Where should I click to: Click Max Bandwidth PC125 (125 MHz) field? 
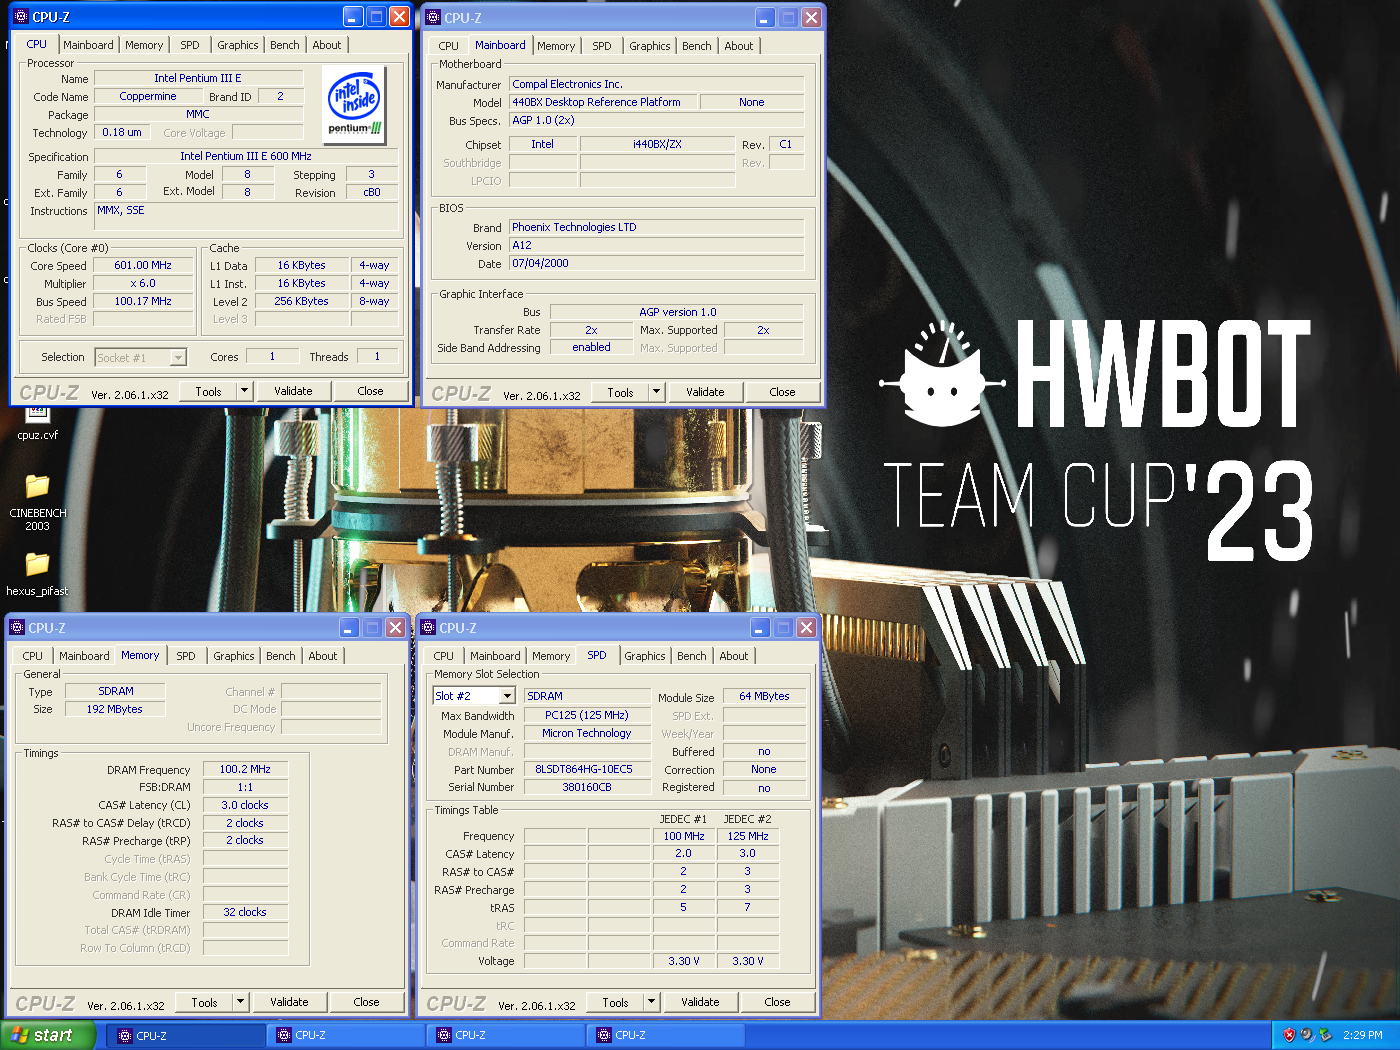pos(587,715)
